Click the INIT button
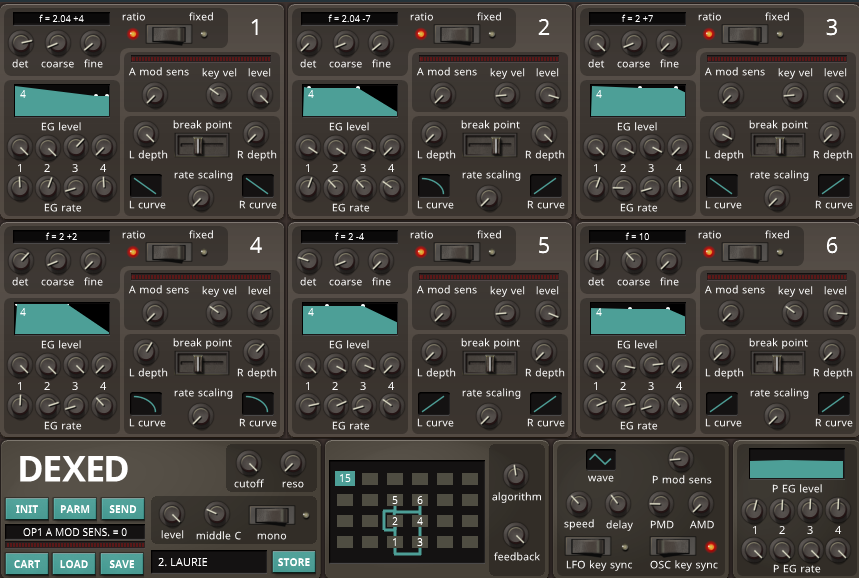 tap(27, 509)
